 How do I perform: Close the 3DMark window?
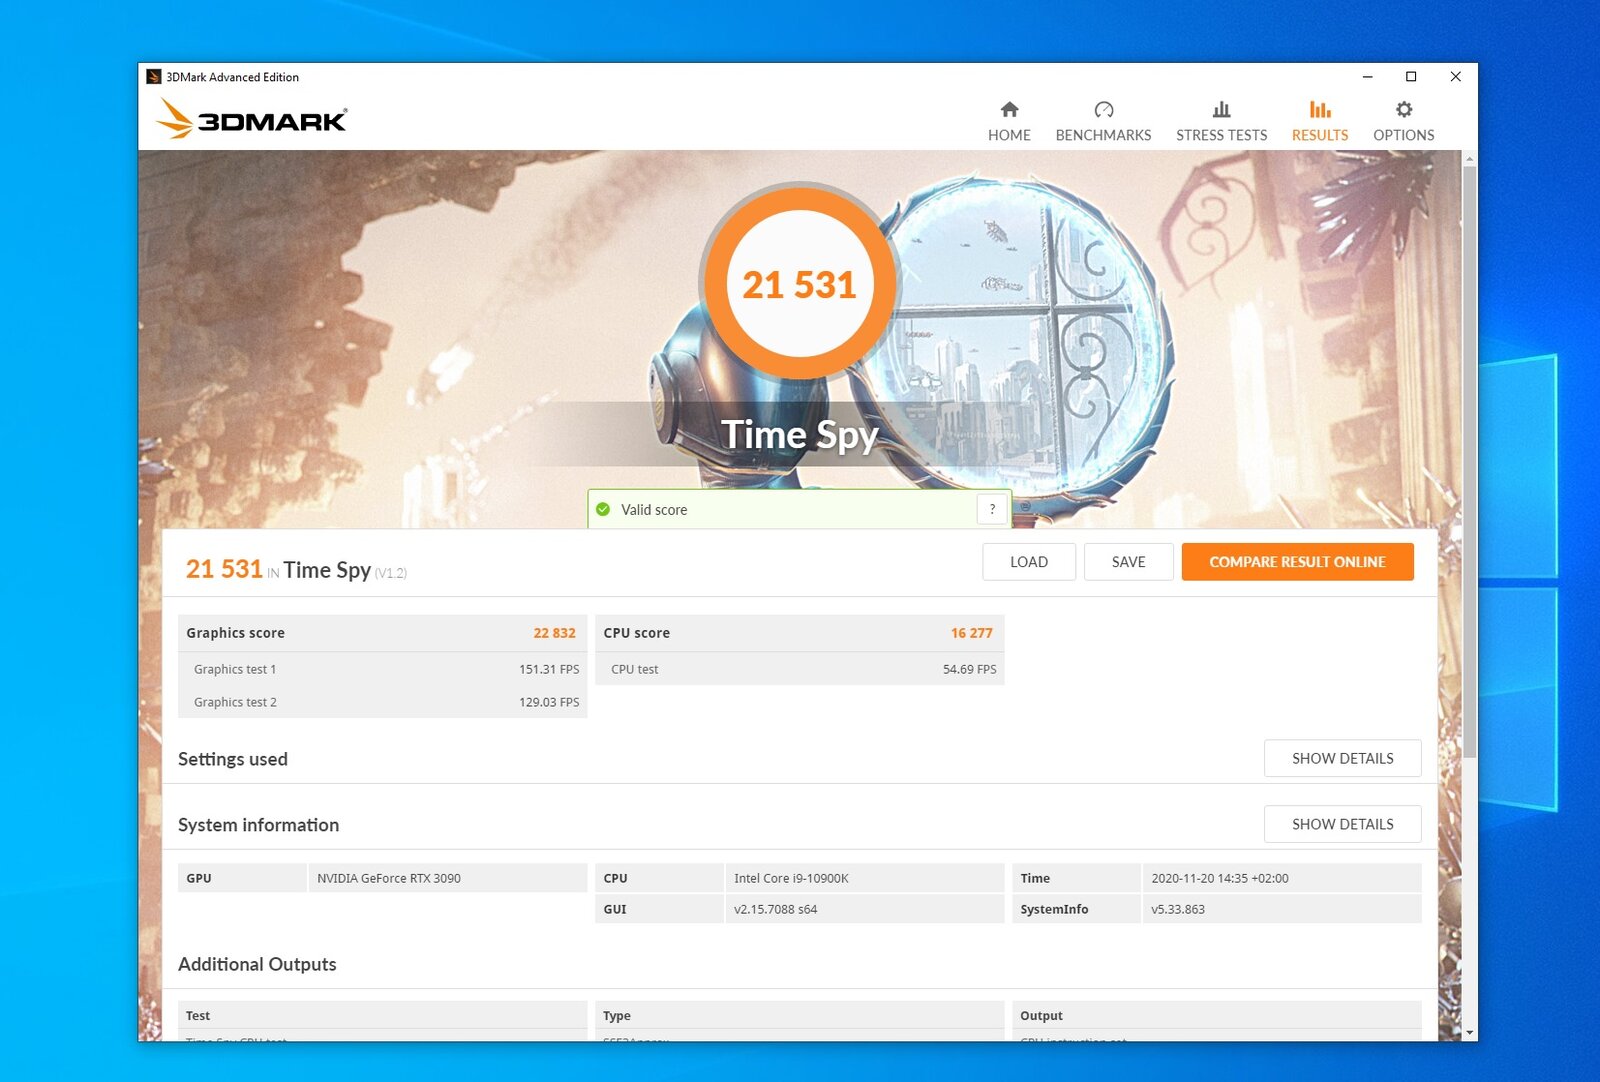click(1455, 77)
